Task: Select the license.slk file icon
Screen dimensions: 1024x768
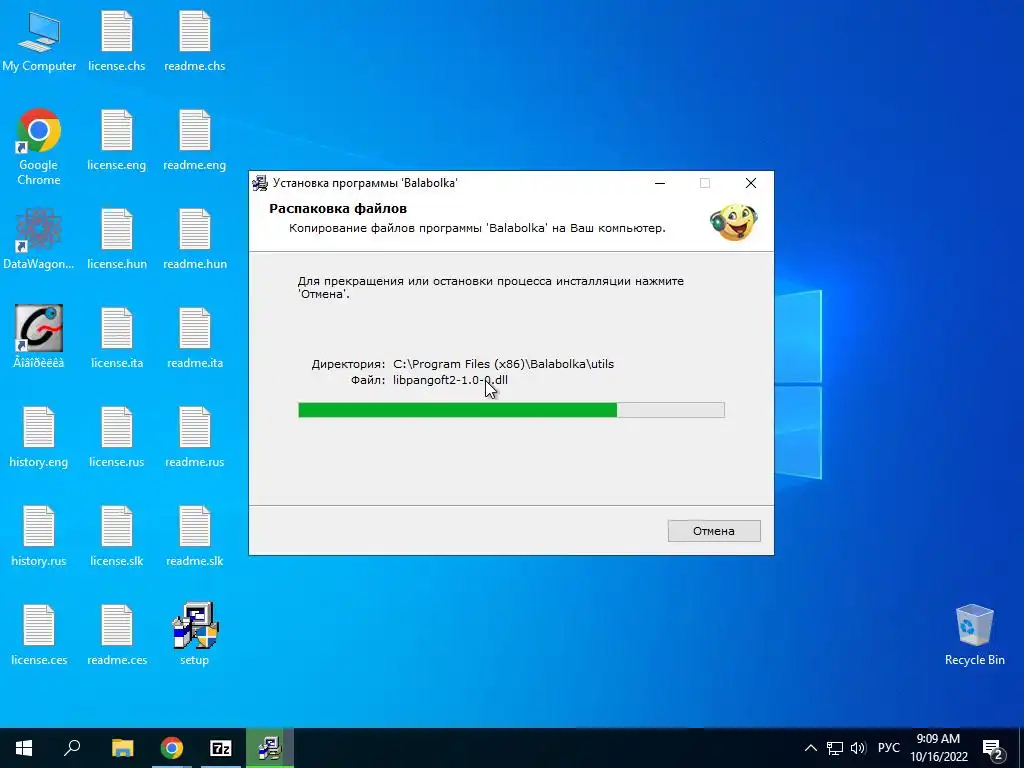Action: coord(116,536)
